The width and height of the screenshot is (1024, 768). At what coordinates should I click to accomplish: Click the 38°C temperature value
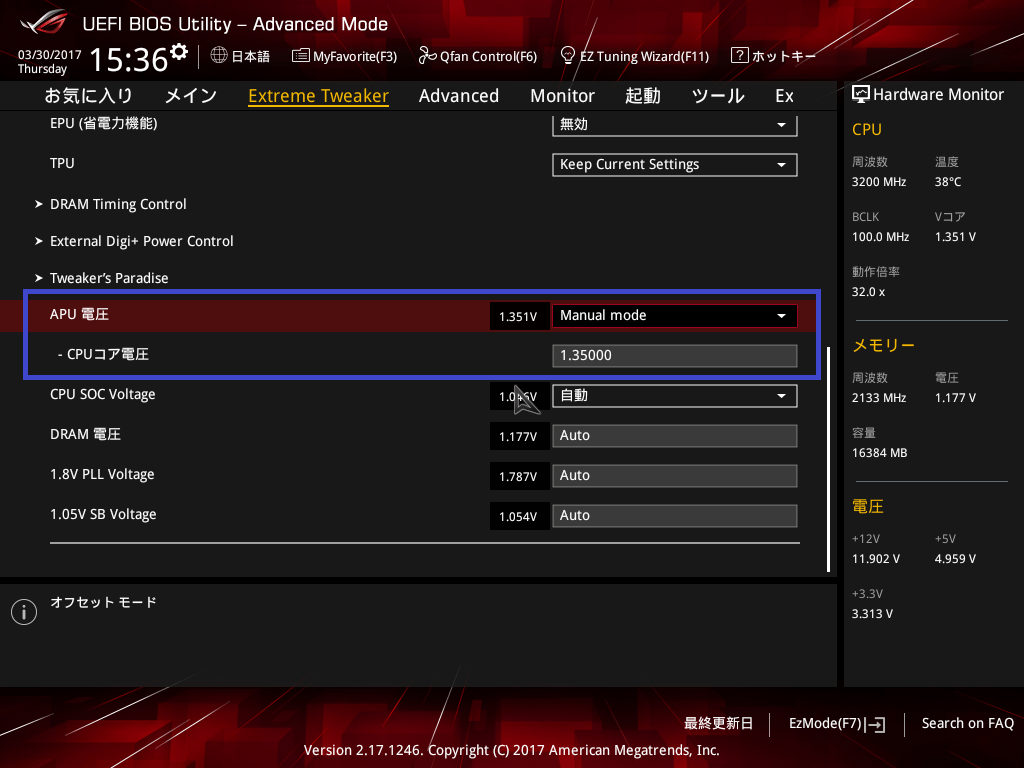(948, 182)
